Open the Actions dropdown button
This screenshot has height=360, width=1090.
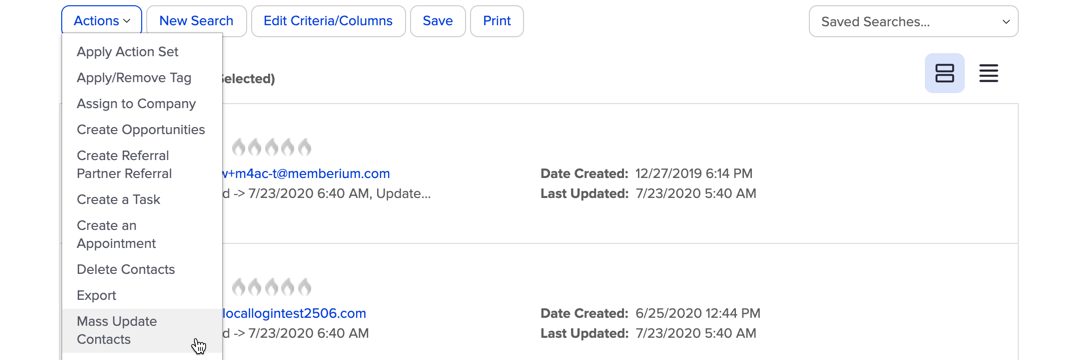pos(101,21)
